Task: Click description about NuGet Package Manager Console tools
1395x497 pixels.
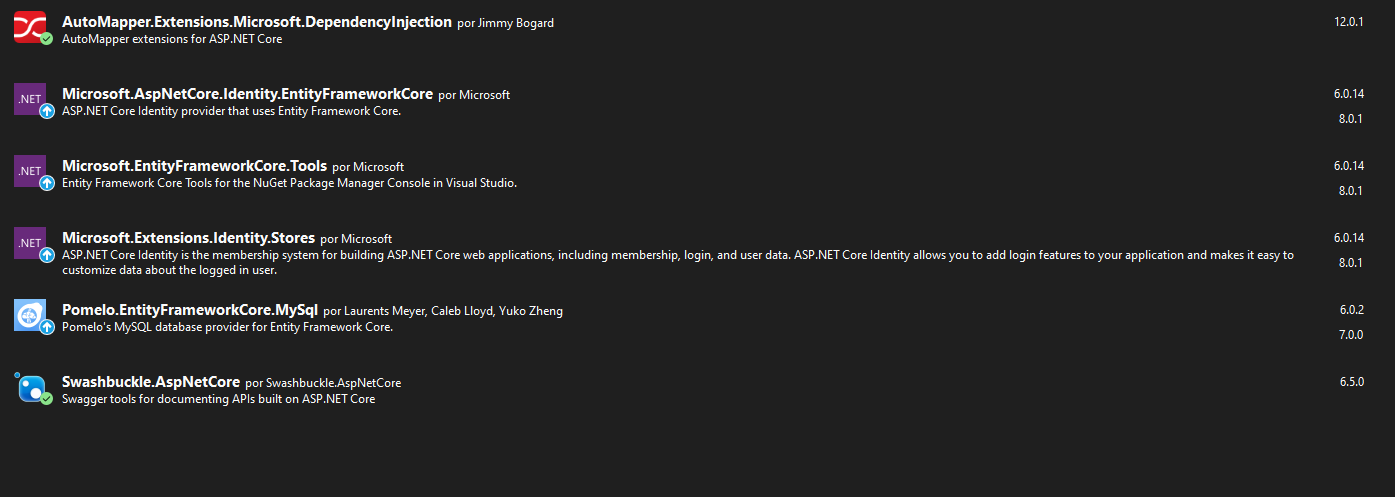Action: tap(289, 183)
